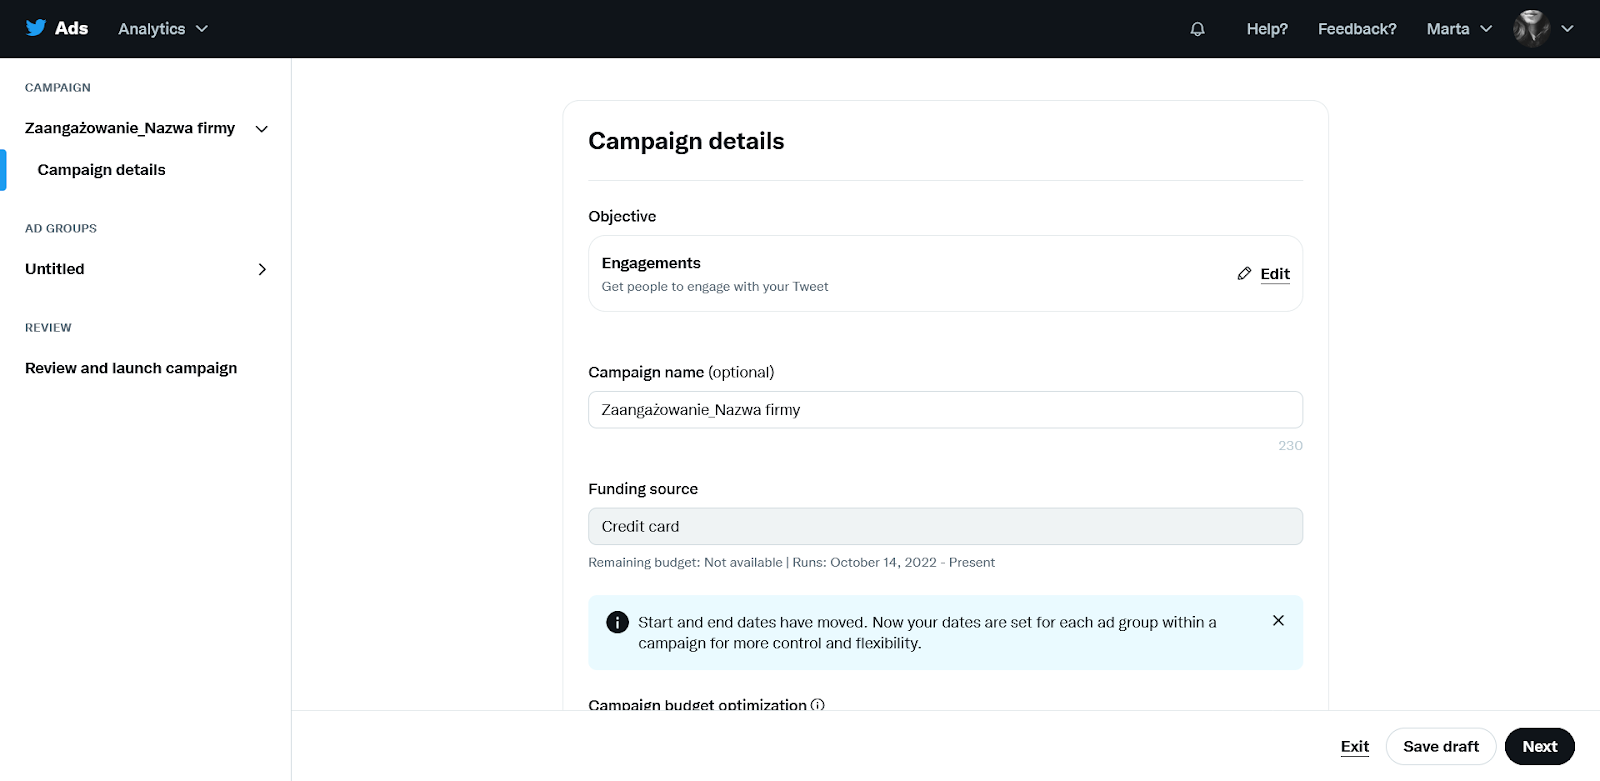Click the Twitter bird logo
Image resolution: width=1600 pixels, height=781 pixels.
coord(36,28)
